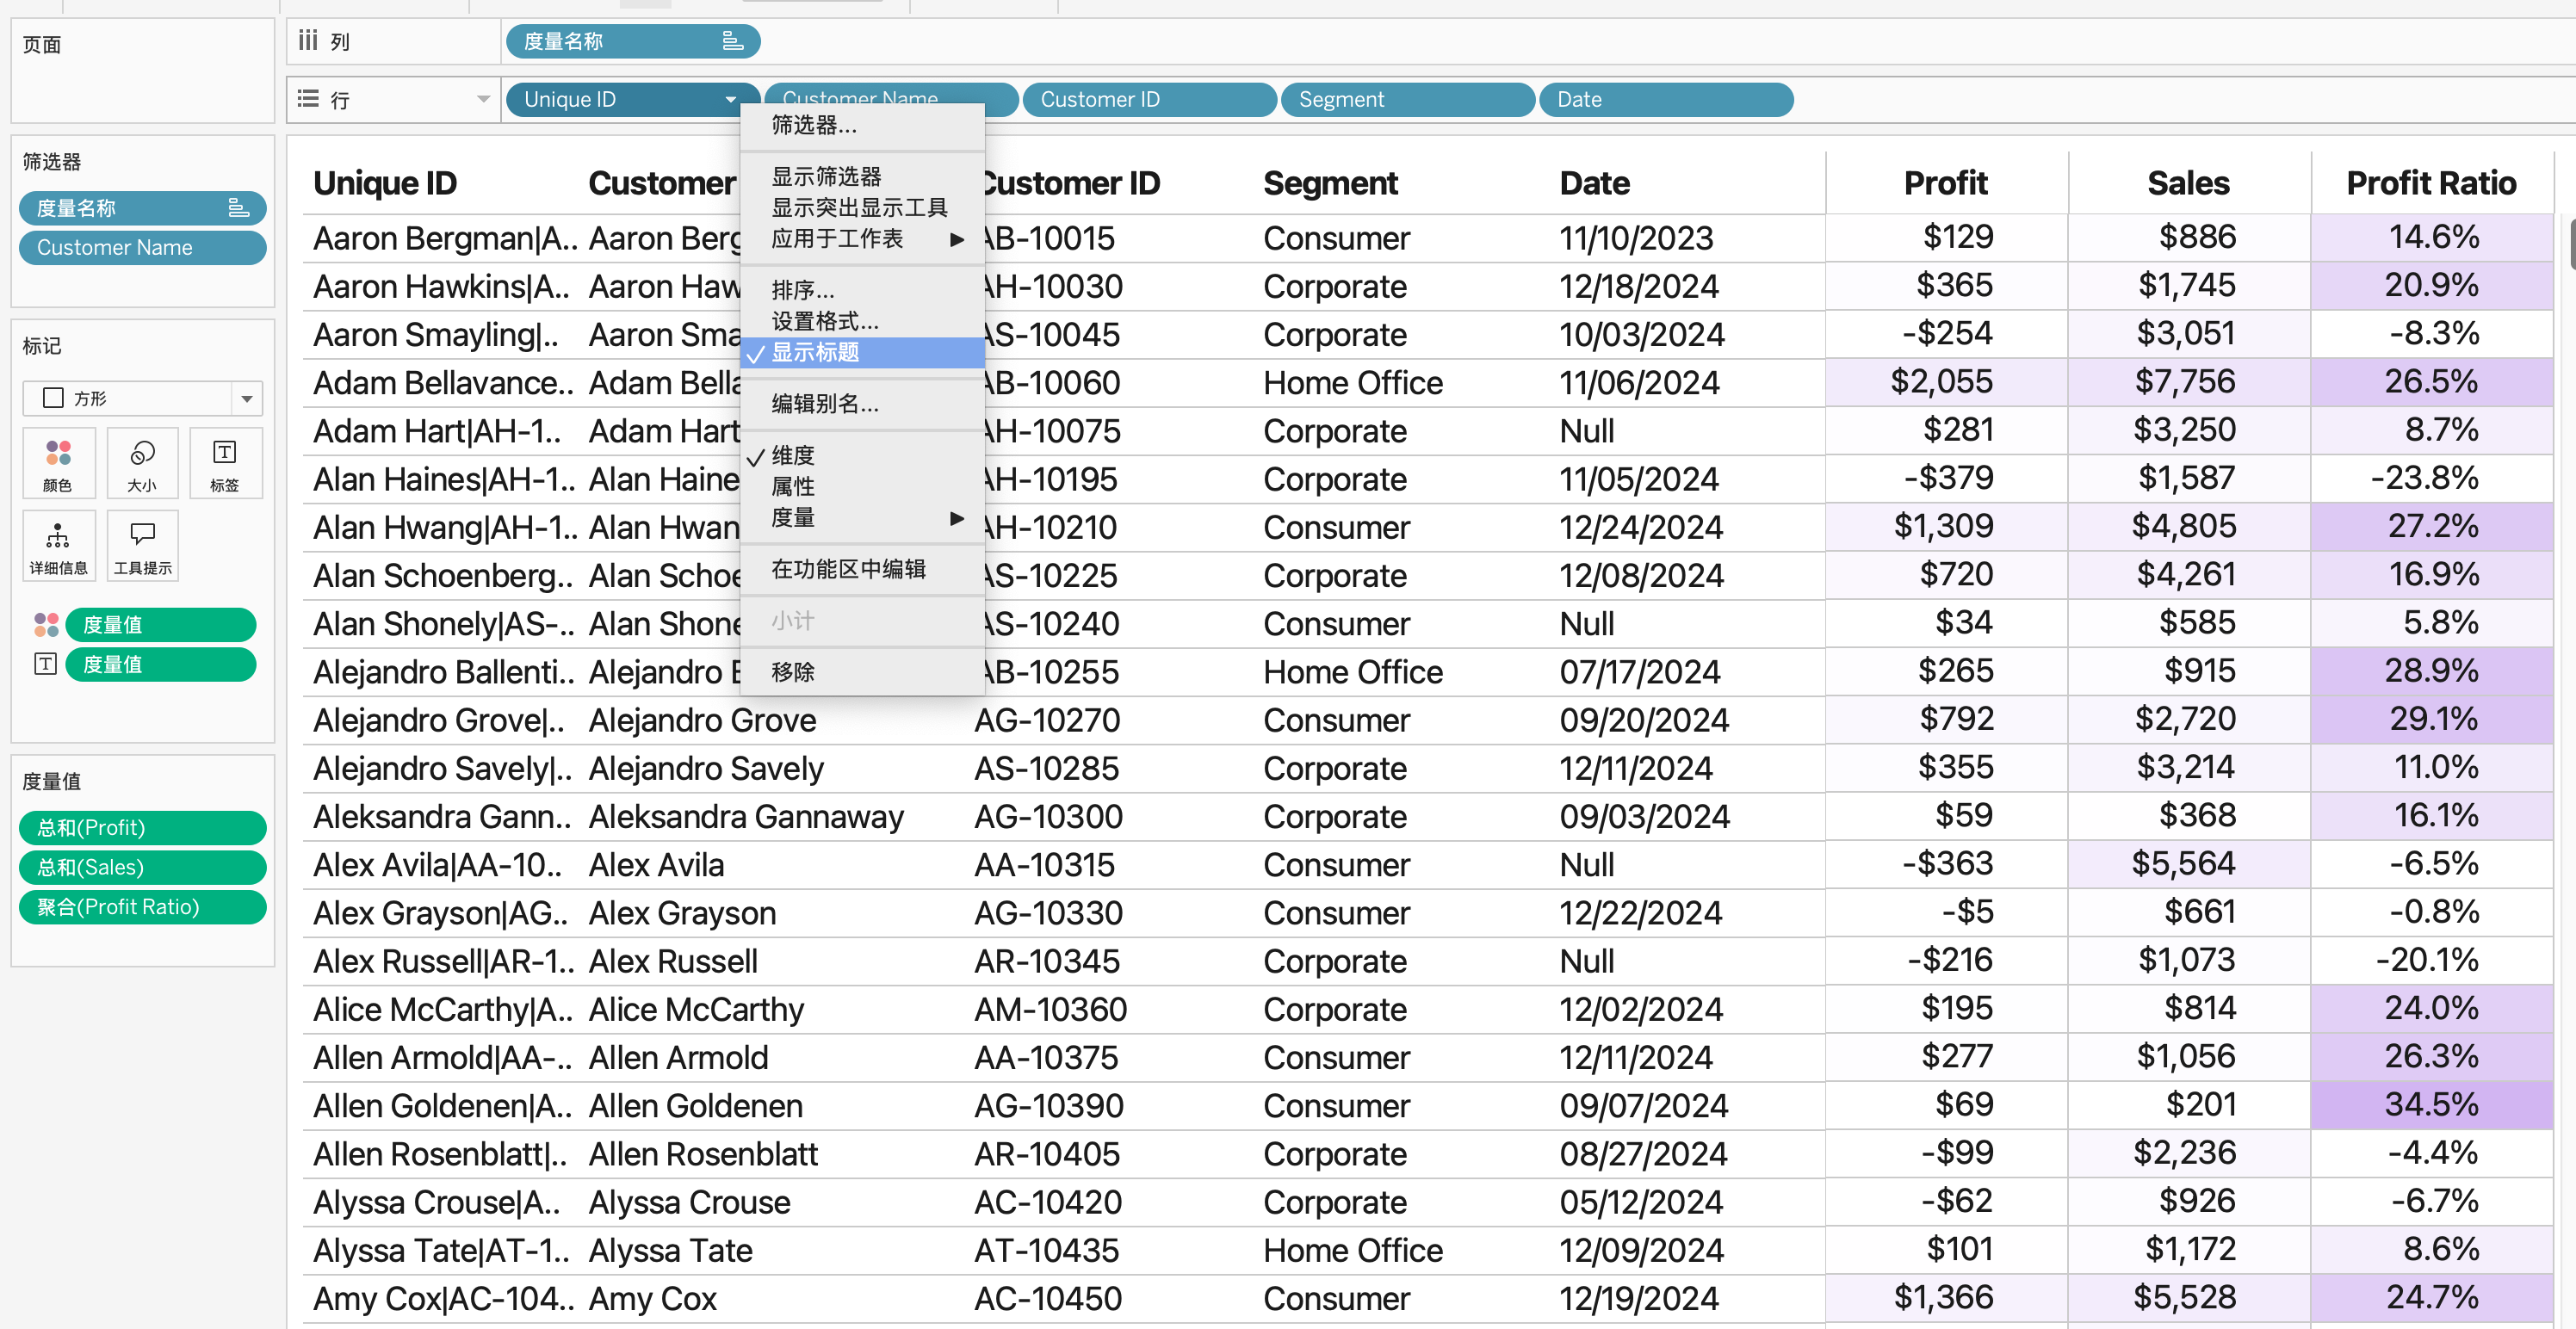The image size is (2576, 1329).
Task: Click the 34.5% highlighted Profit Ratio cell
Action: [x=2431, y=1104]
